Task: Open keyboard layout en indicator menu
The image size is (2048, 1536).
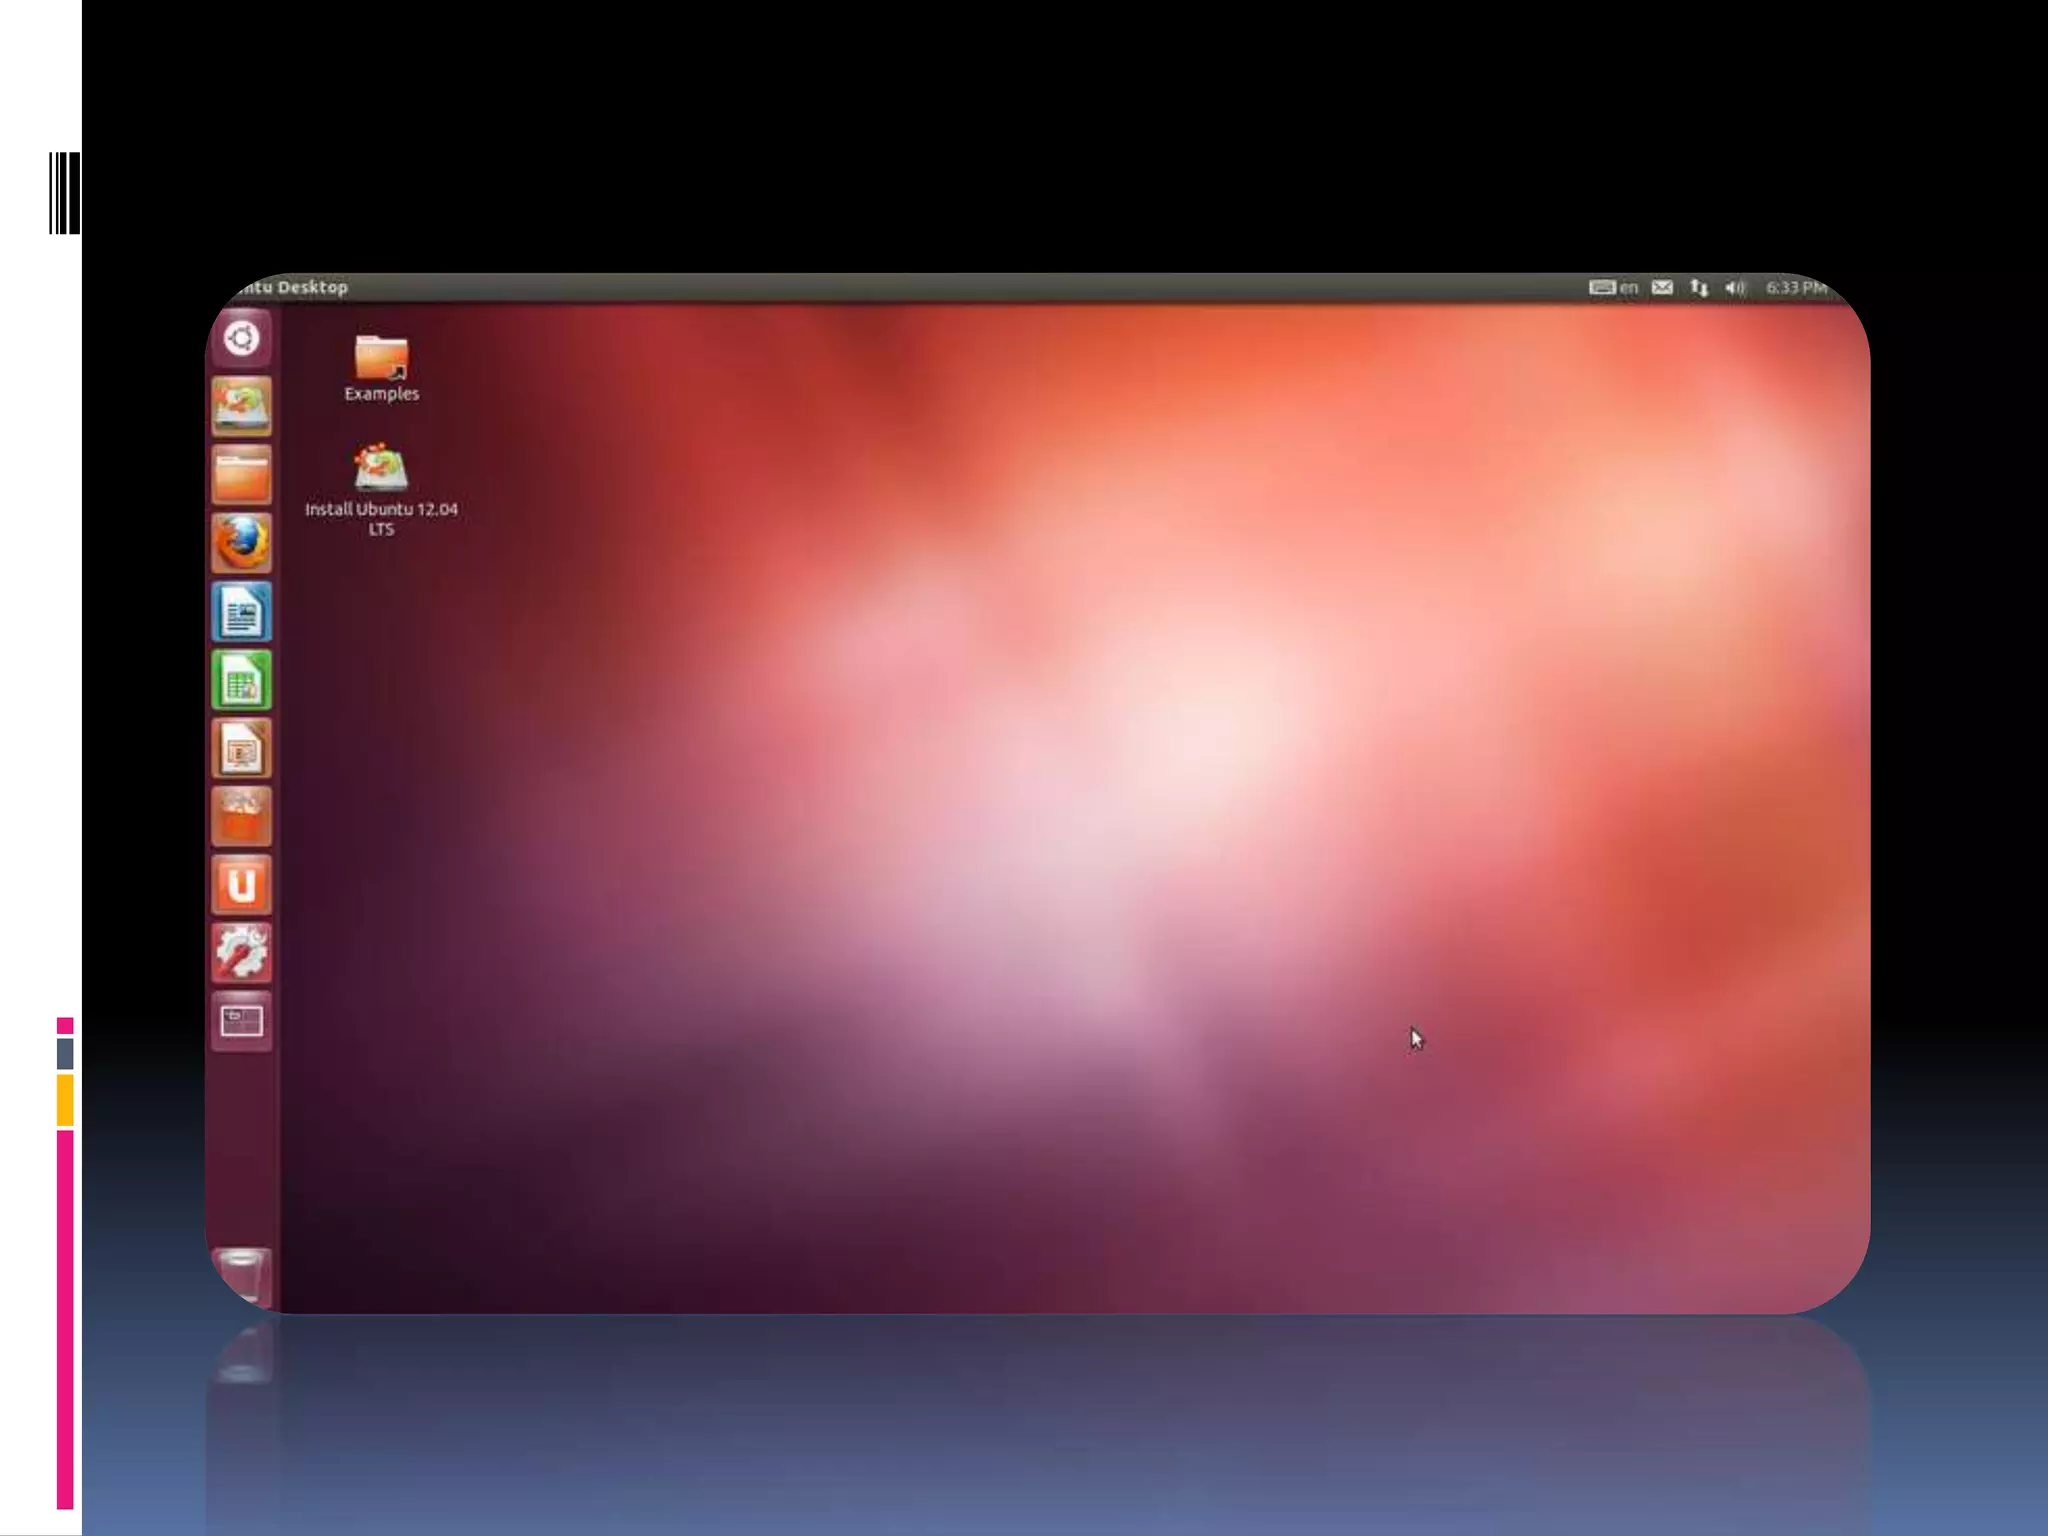Action: coord(1613,288)
